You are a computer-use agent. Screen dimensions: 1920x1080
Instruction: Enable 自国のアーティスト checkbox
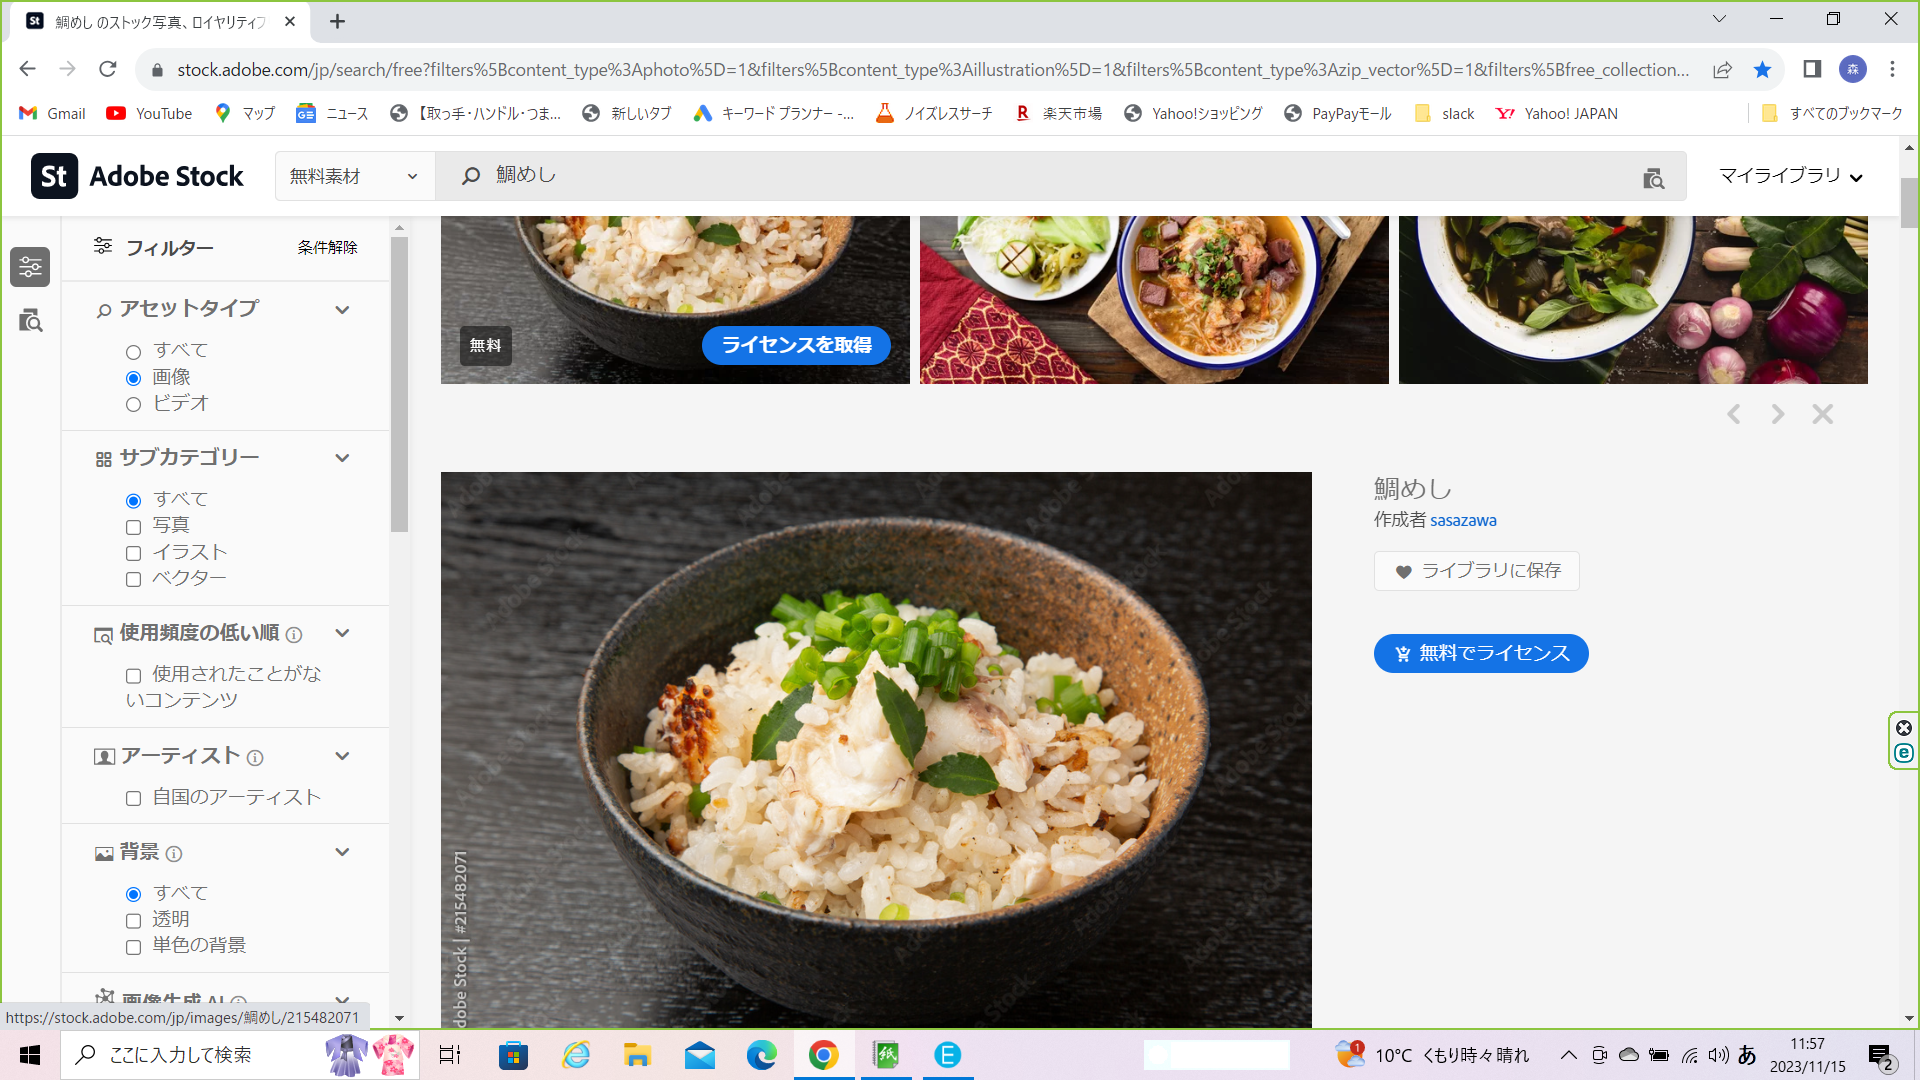click(x=133, y=798)
